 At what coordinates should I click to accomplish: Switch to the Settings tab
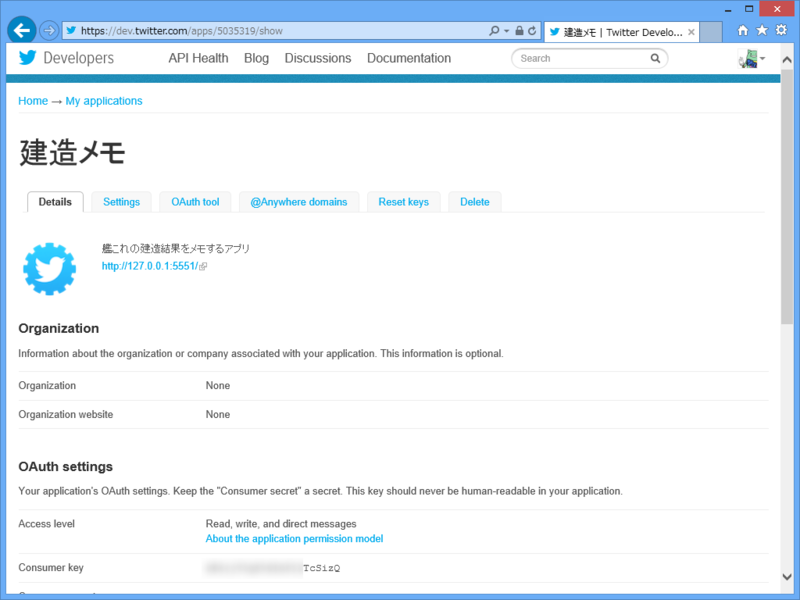pyautogui.click(x=121, y=202)
